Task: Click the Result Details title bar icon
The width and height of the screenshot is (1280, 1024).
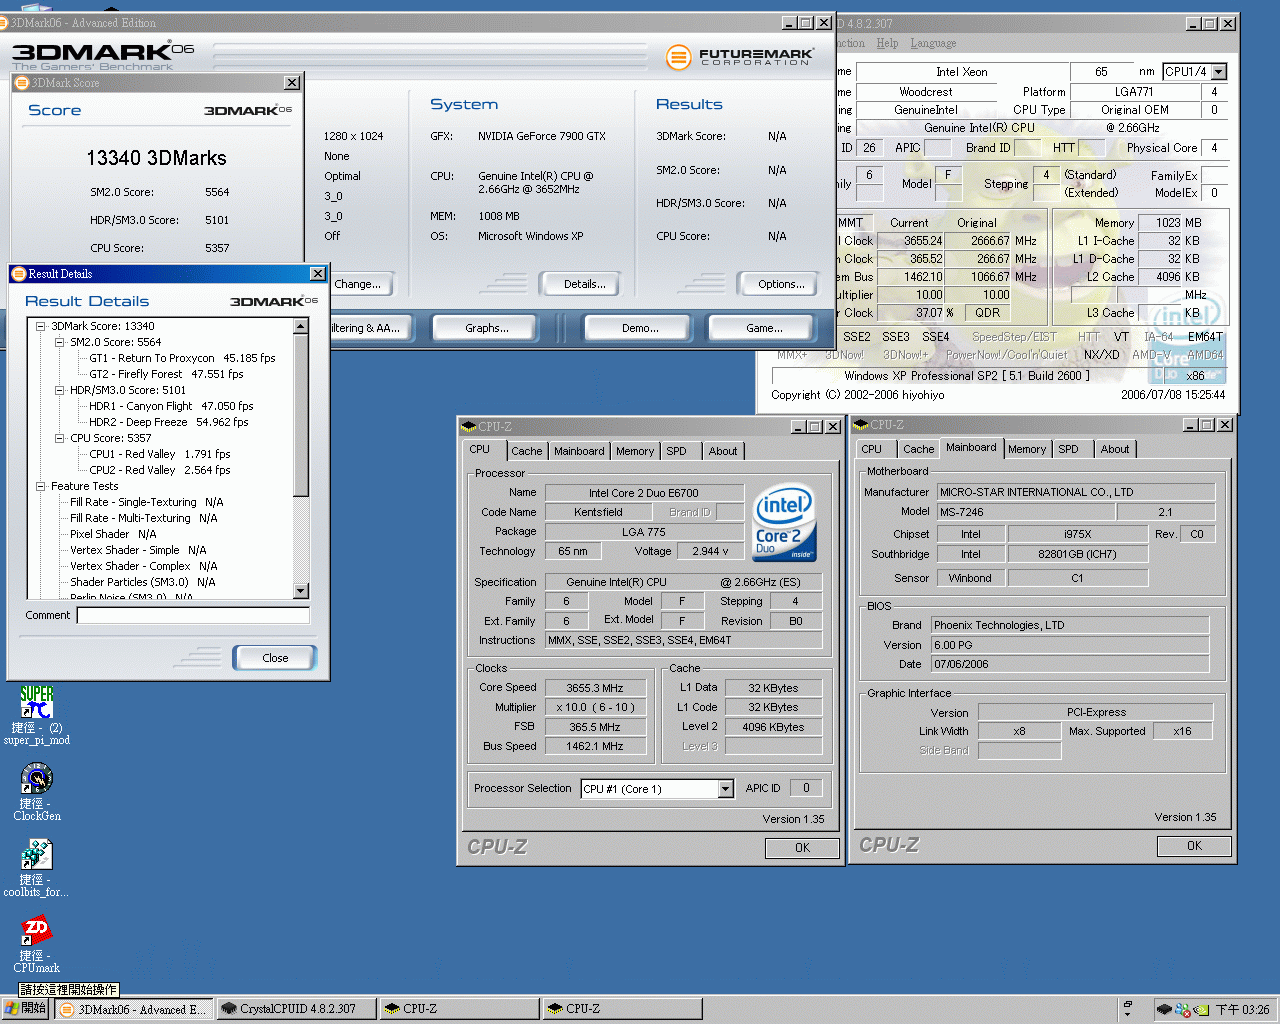Action: 17,273
